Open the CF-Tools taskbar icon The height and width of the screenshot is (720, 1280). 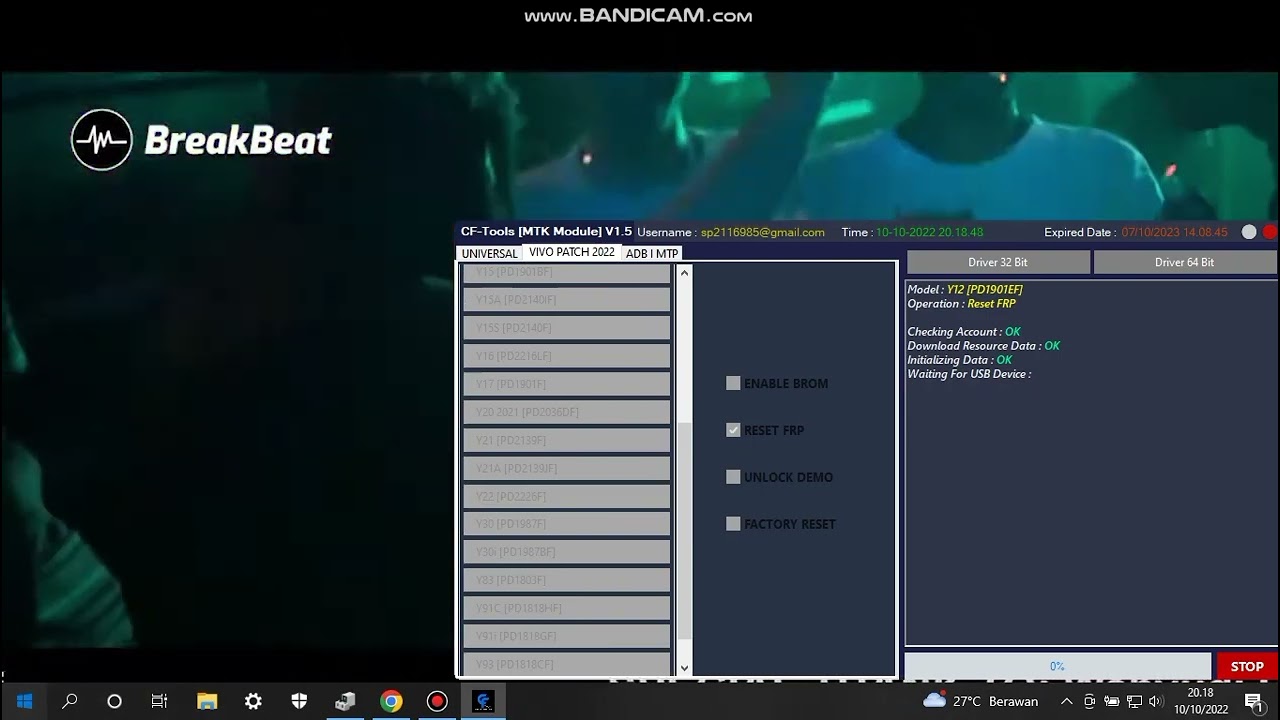click(x=483, y=701)
